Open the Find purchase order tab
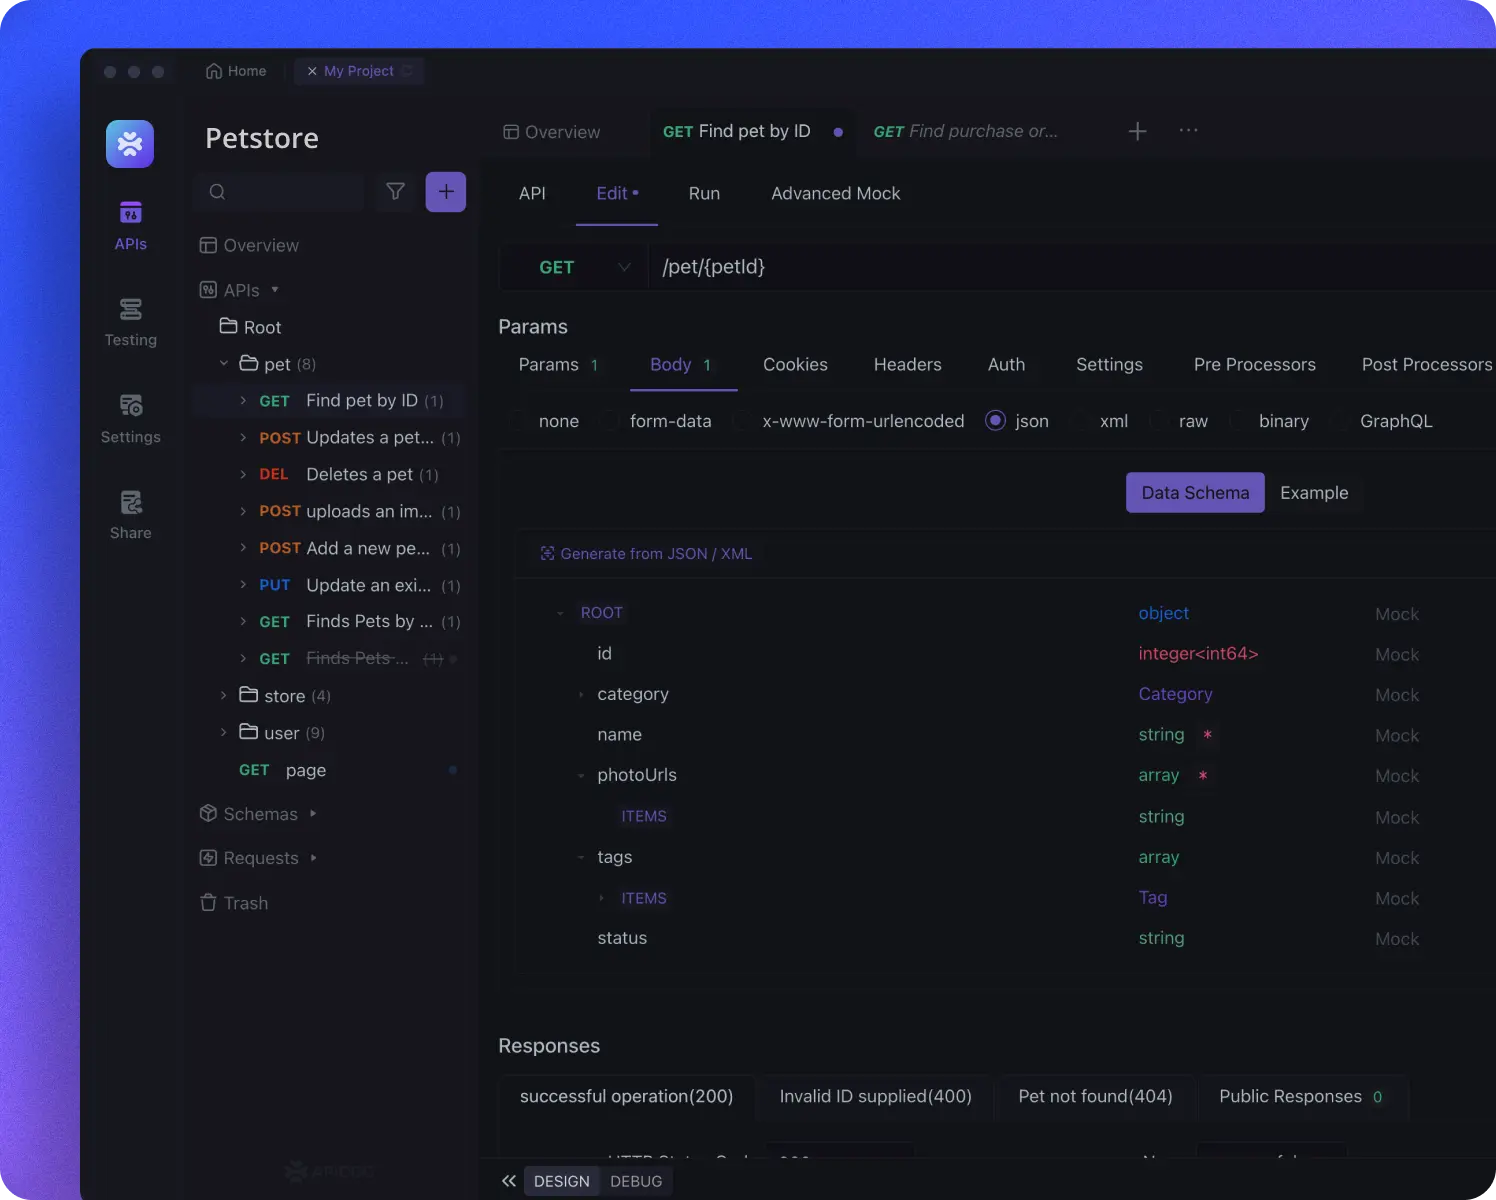Screen dimensions: 1496x1200 point(966,131)
